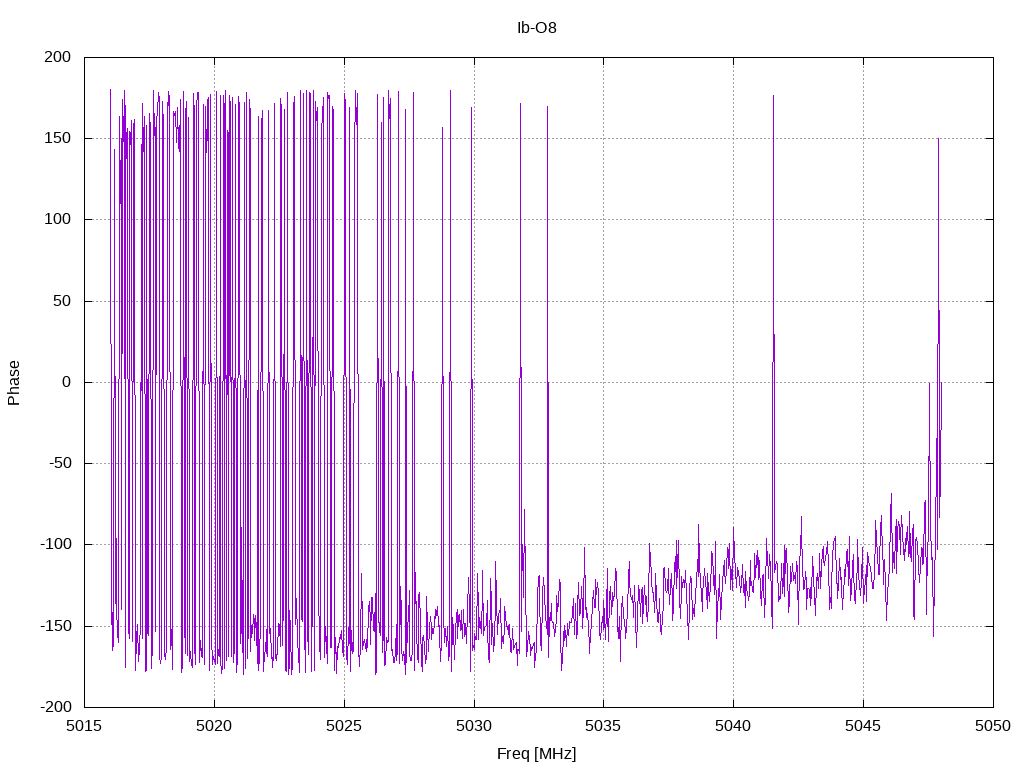
Task: Click the -100 y-axis tick label
Action: 56,544
